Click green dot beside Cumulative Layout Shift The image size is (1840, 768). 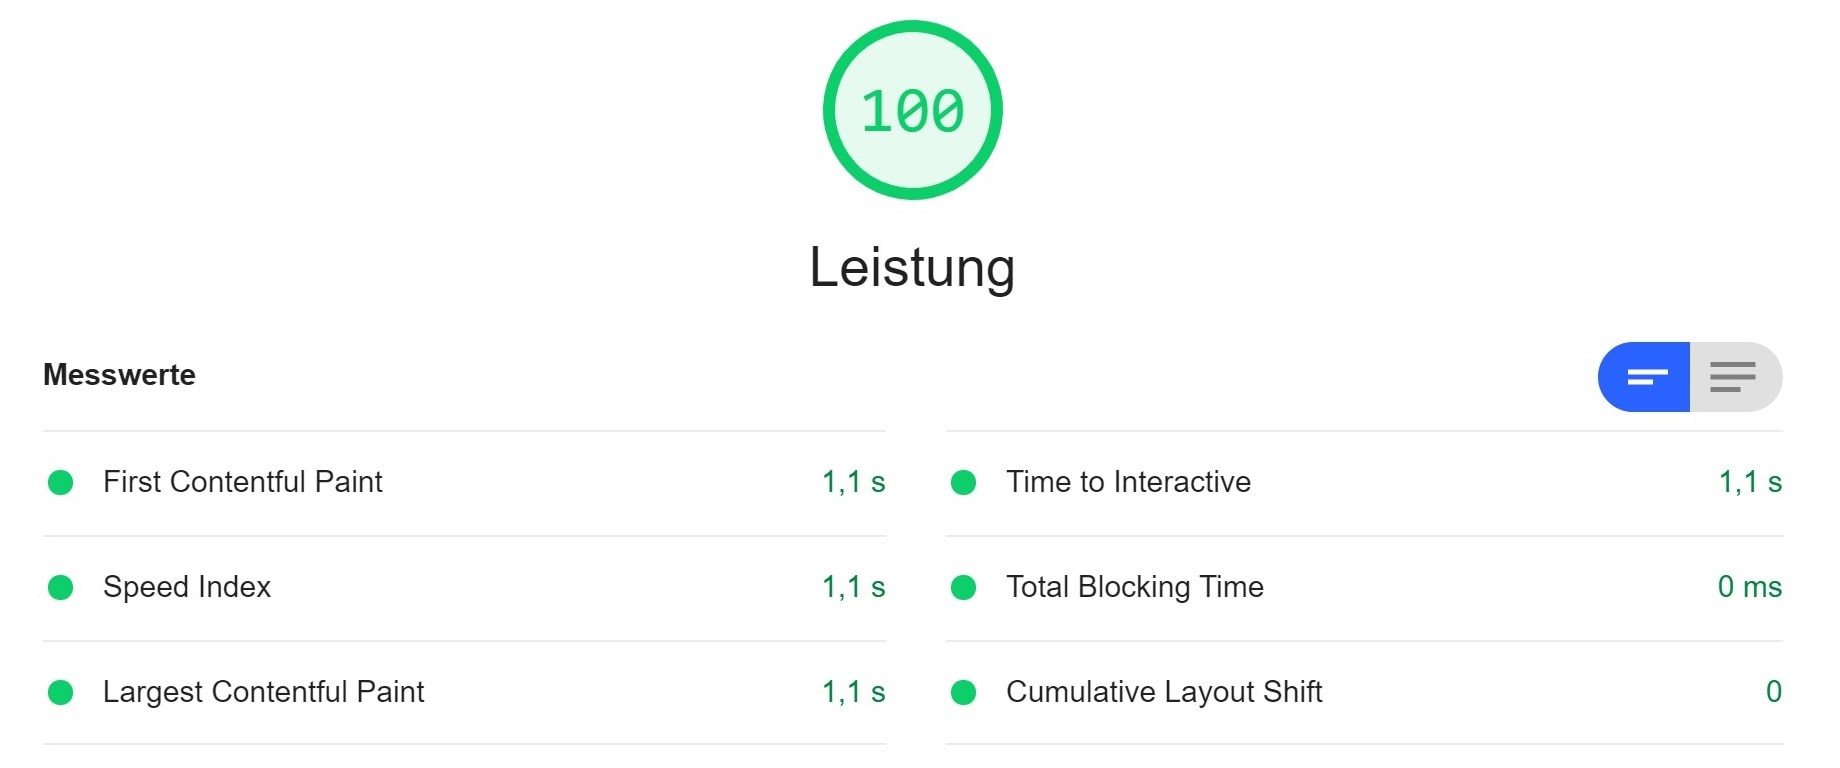click(964, 693)
